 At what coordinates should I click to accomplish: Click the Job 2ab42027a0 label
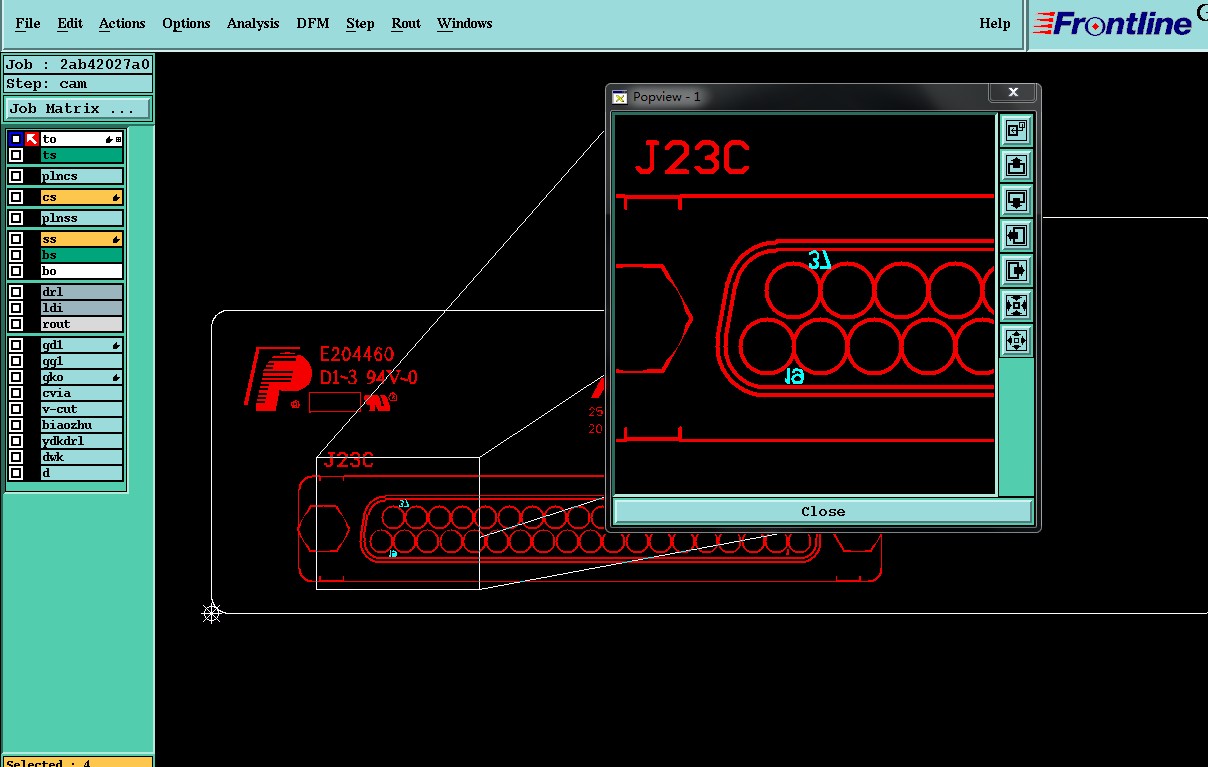coord(78,64)
